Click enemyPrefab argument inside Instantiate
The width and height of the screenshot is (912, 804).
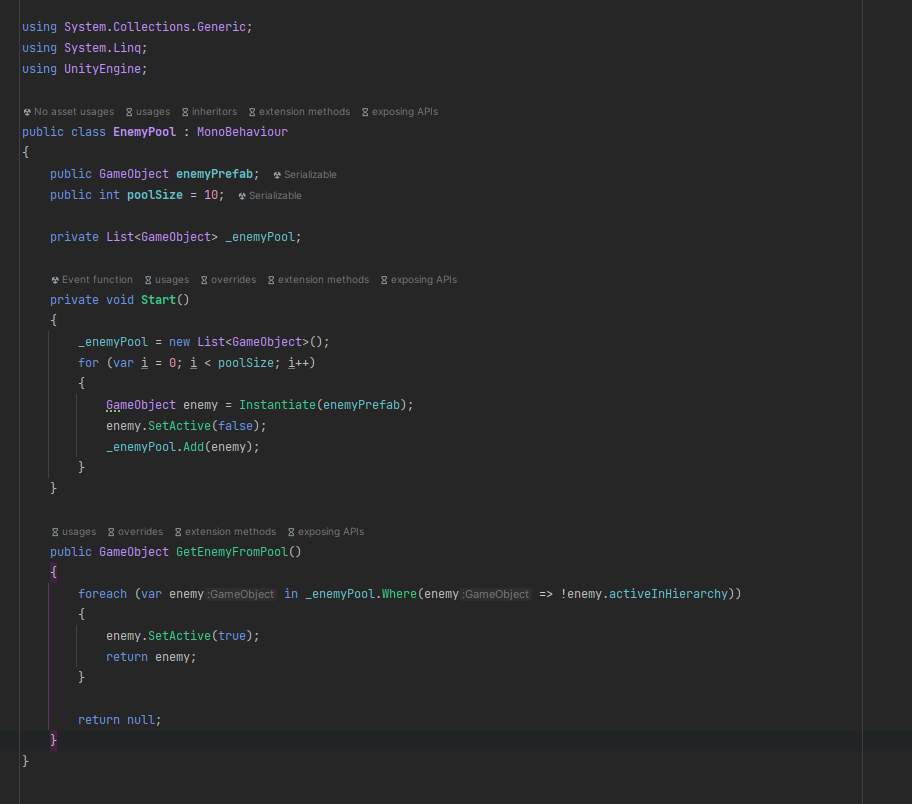(361, 405)
